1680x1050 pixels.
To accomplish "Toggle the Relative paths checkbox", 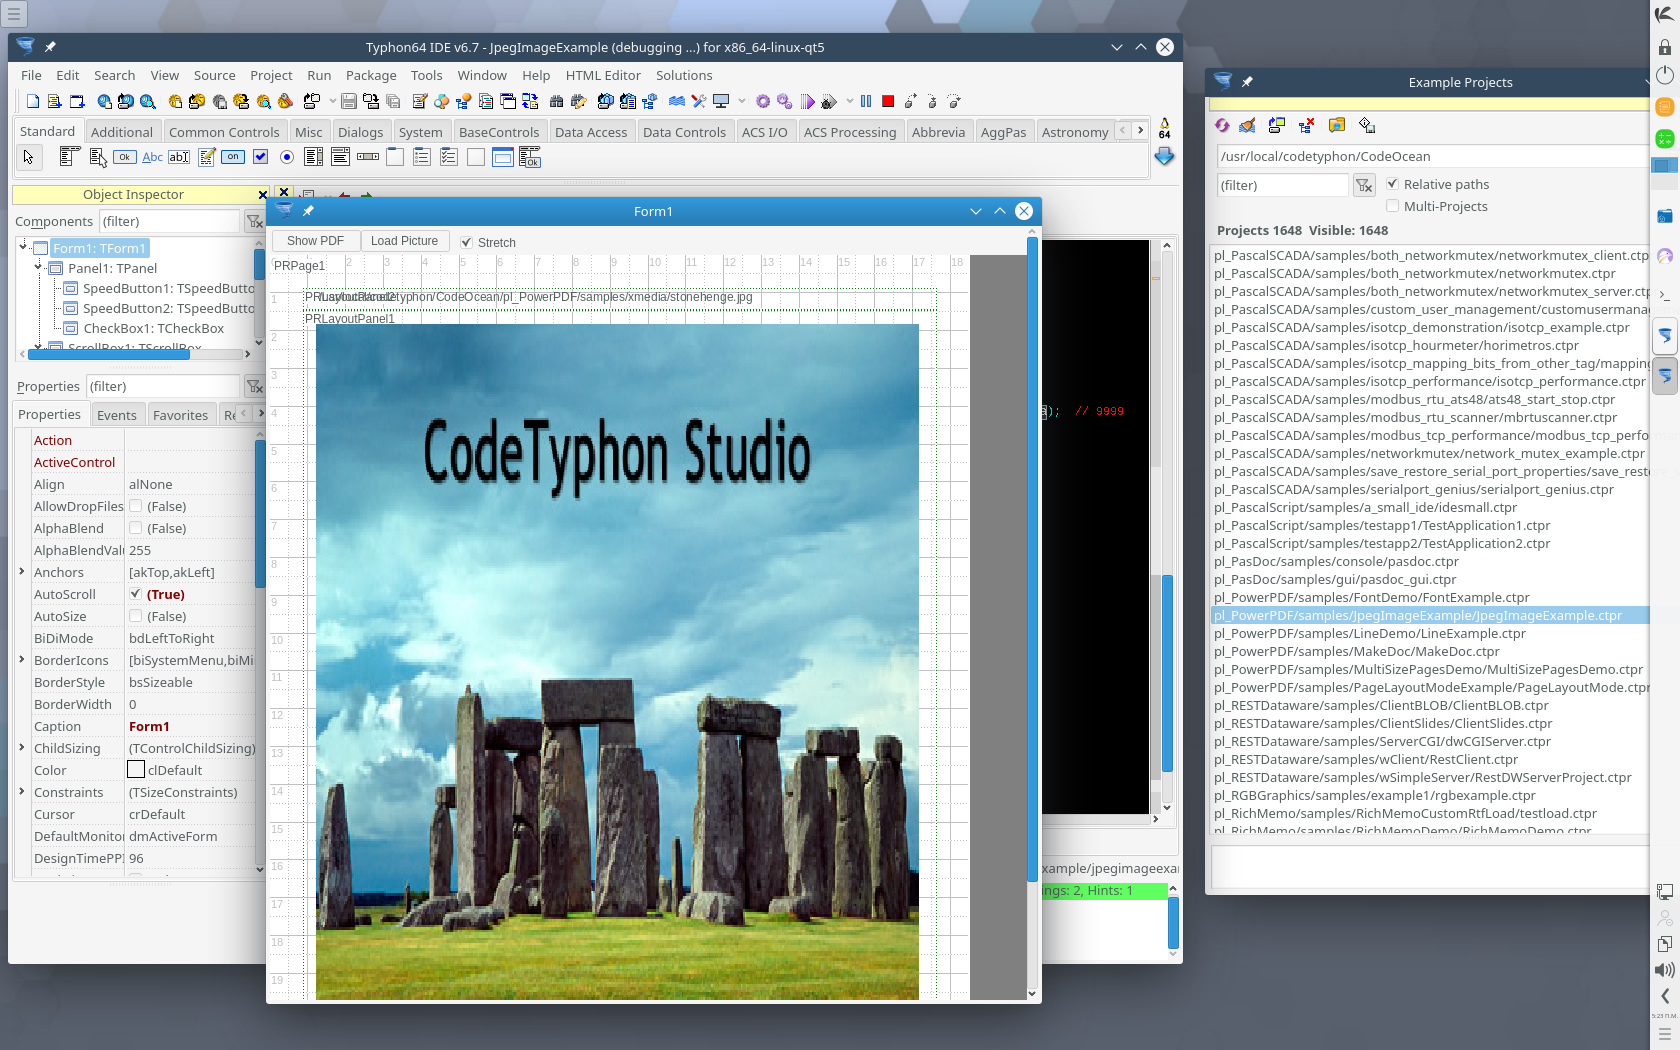I will (x=1392, y=184).
